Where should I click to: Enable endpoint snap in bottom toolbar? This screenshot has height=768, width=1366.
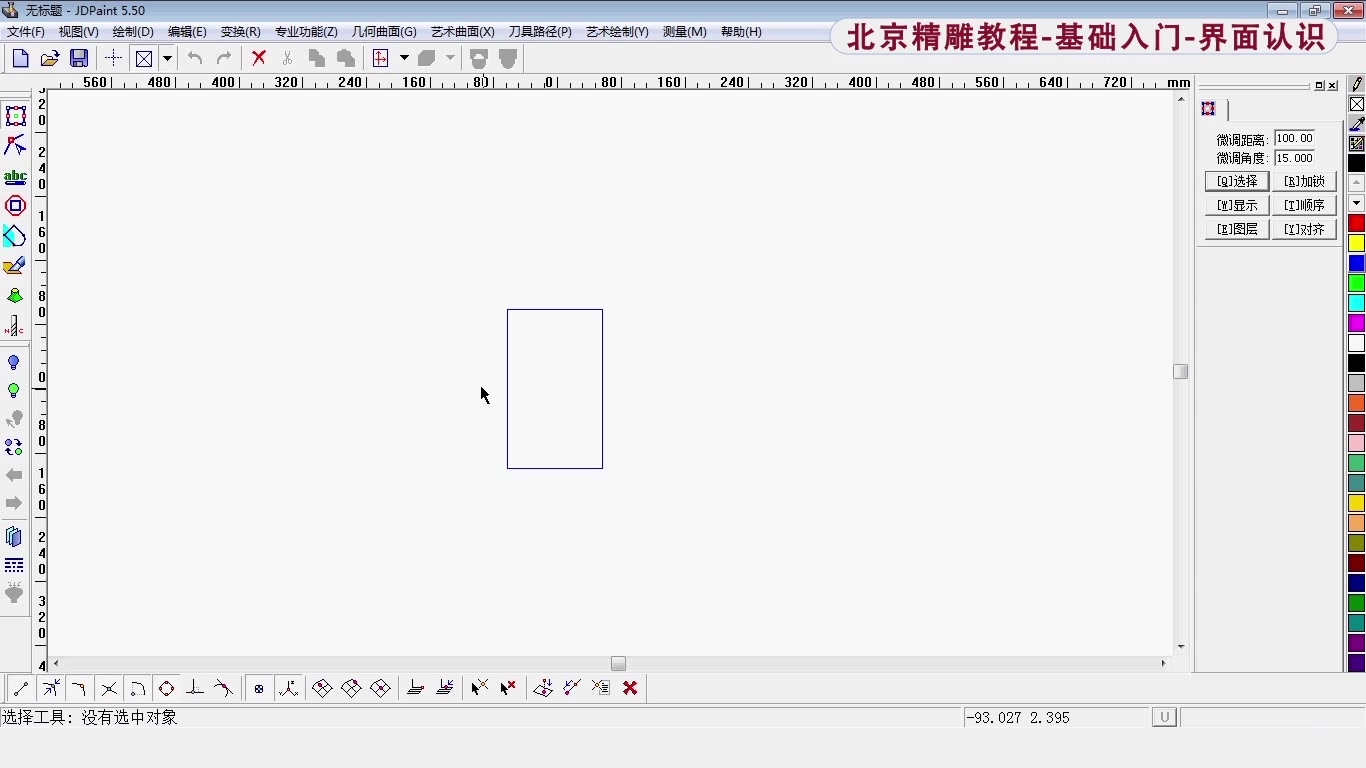tap(21, 688)
